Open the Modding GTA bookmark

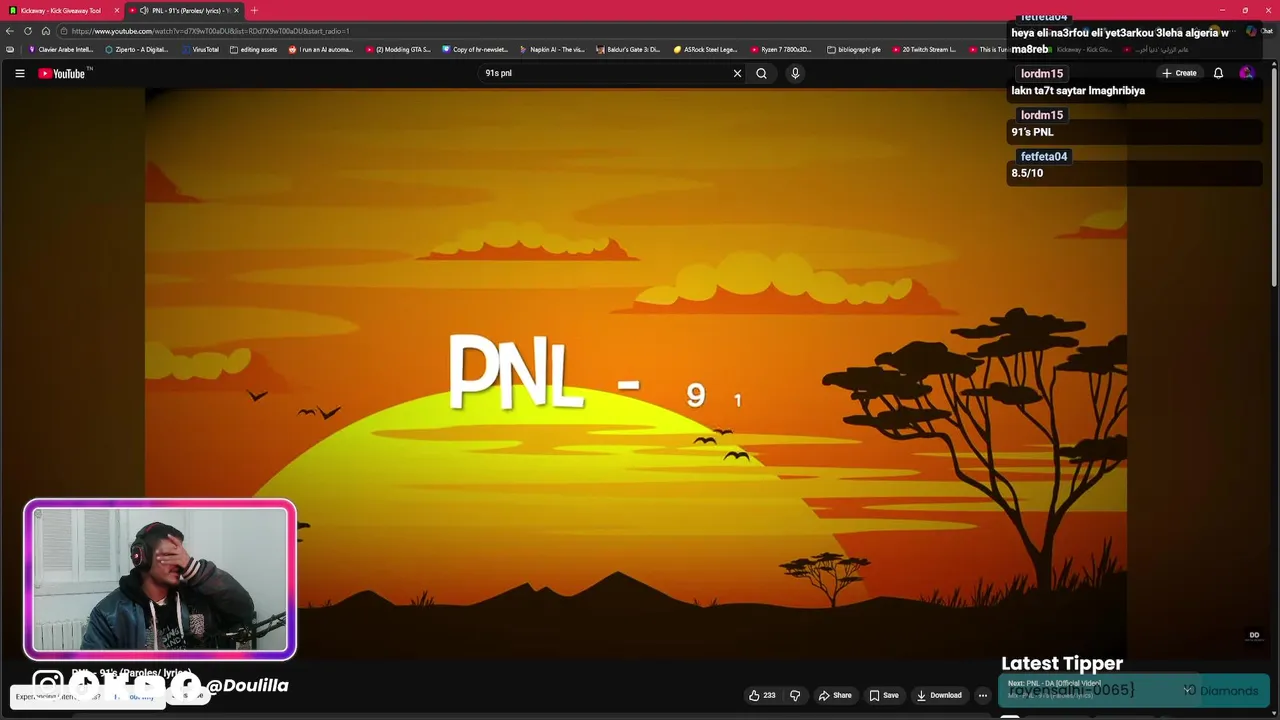pyautogui.click(x=398, y=49)
